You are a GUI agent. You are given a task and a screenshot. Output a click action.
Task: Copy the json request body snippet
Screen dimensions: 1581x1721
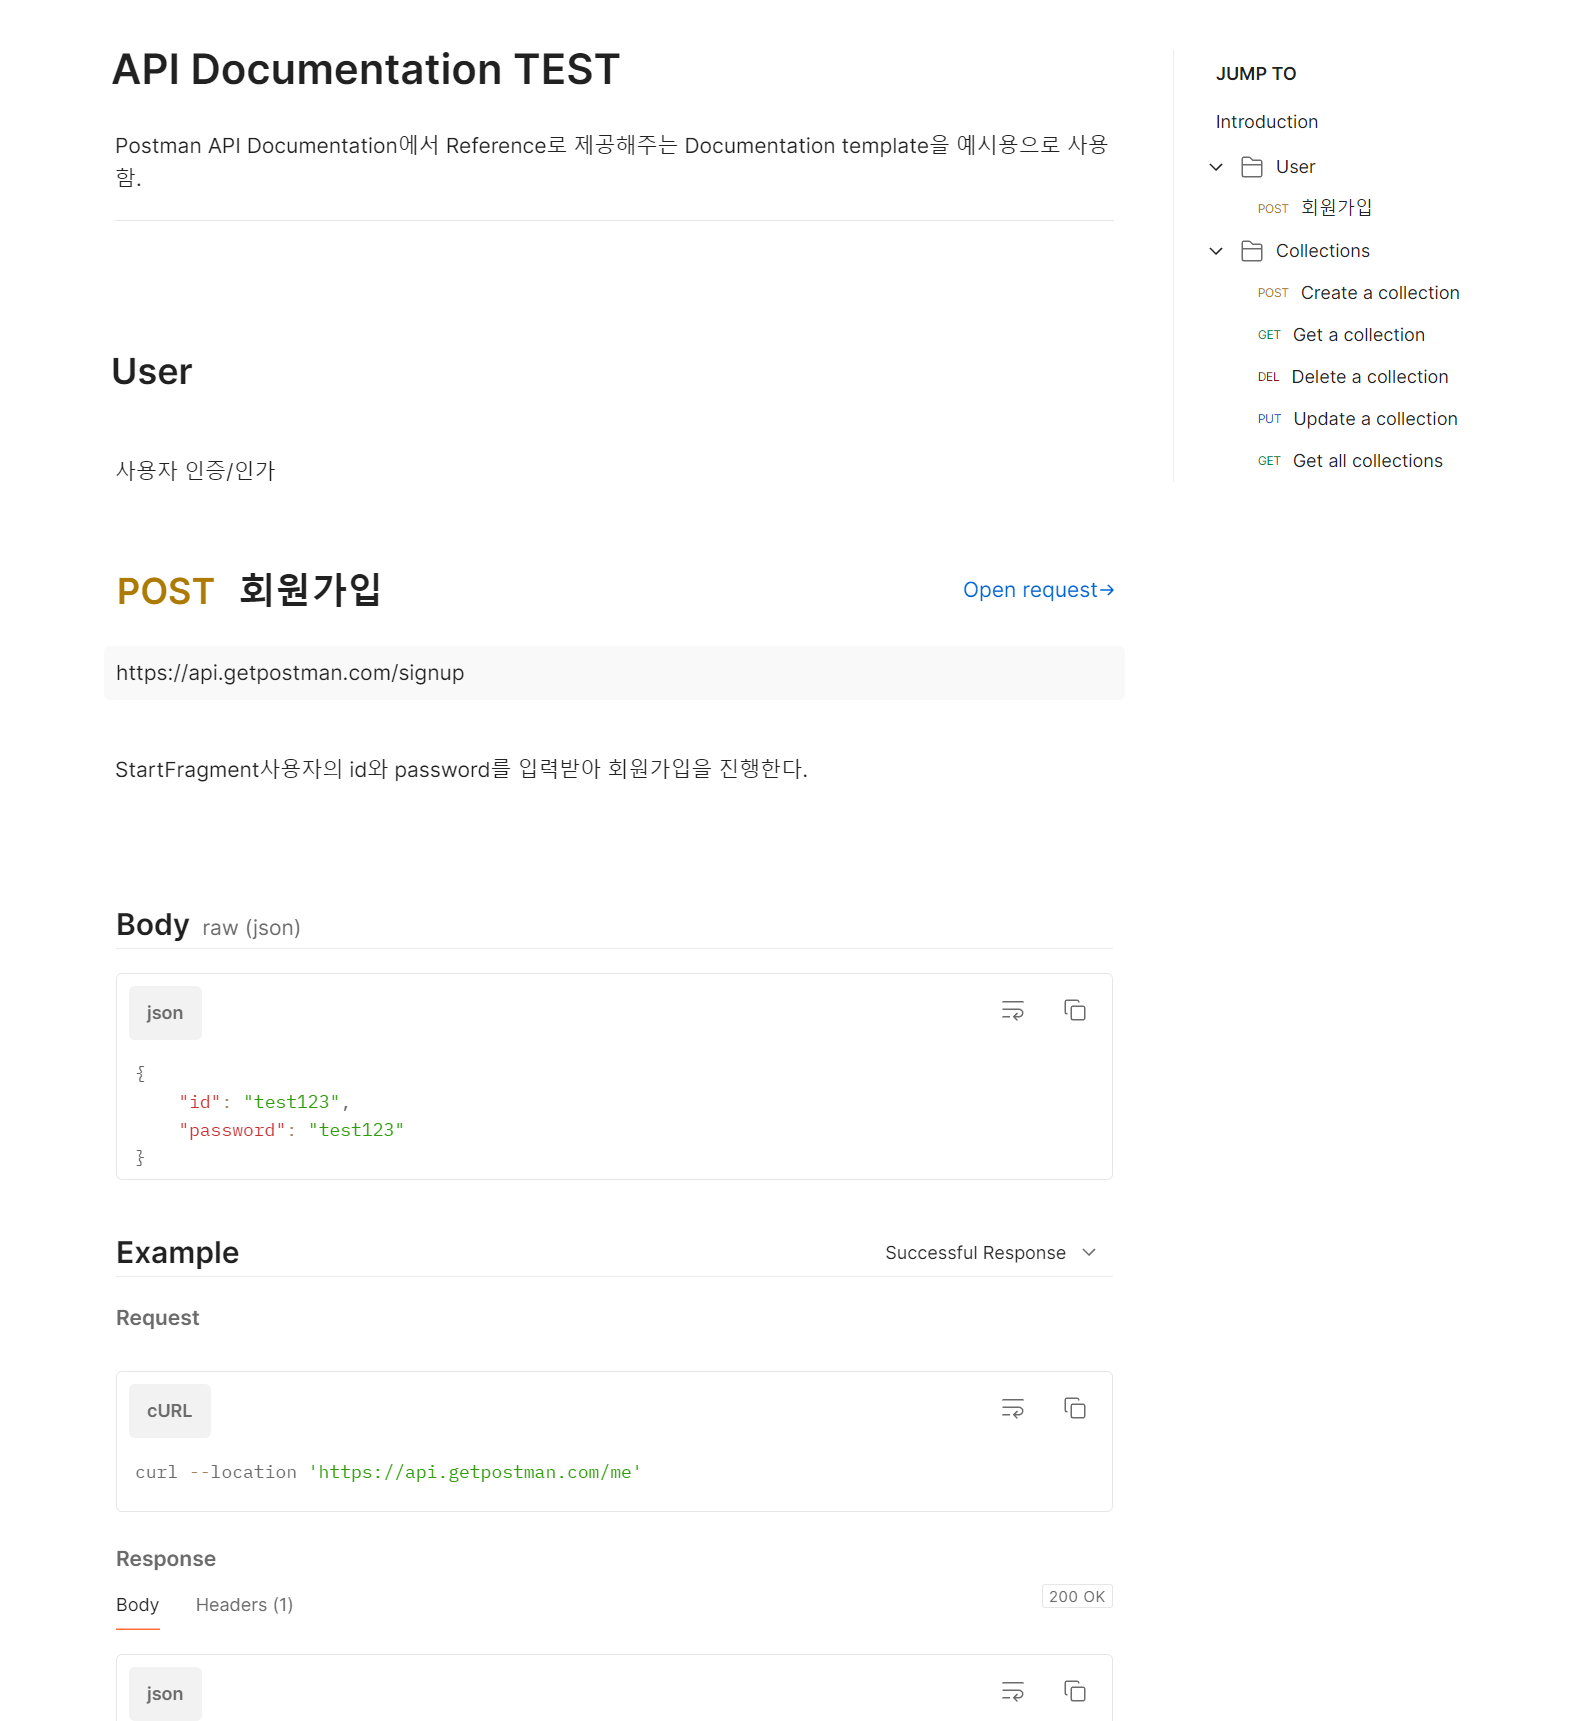[1075, 1010]
